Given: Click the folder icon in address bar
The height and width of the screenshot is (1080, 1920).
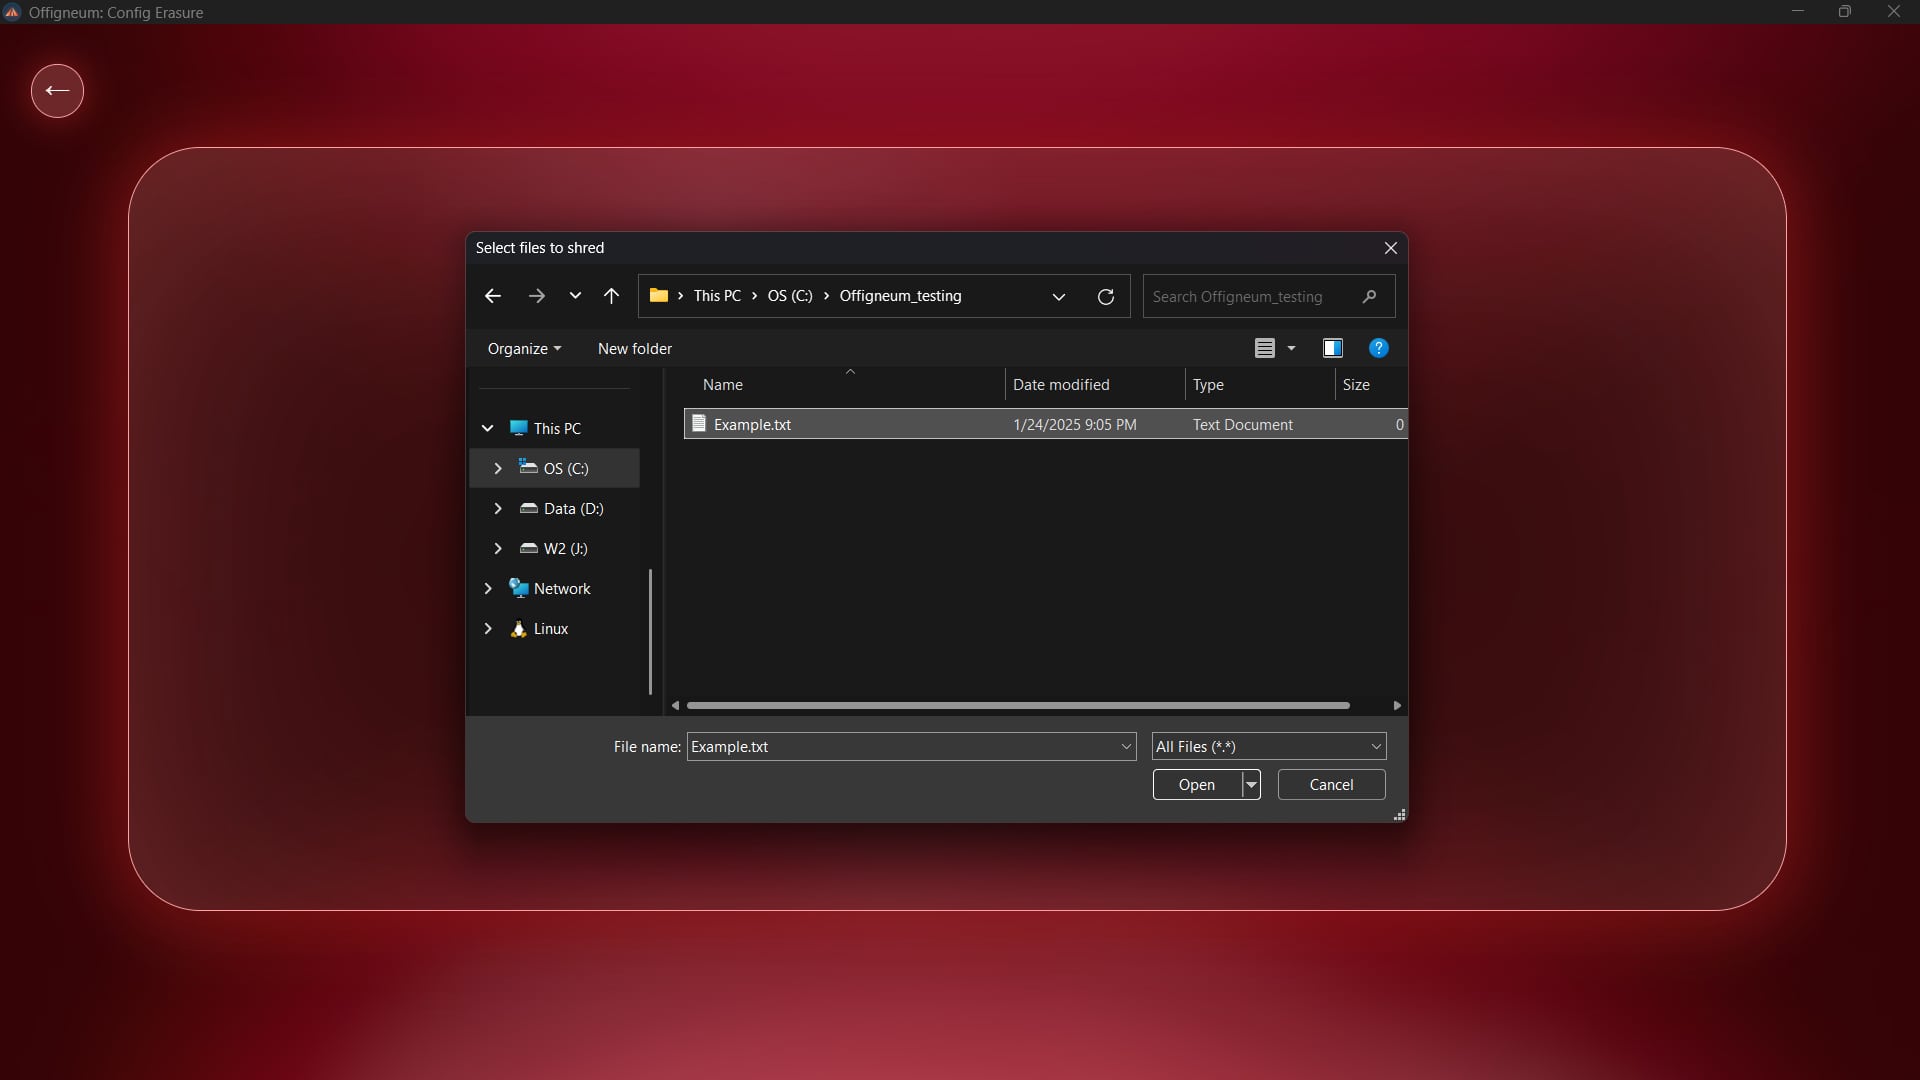Looking at the screenshot, I should pyautogui.click(x=658, y=296).
